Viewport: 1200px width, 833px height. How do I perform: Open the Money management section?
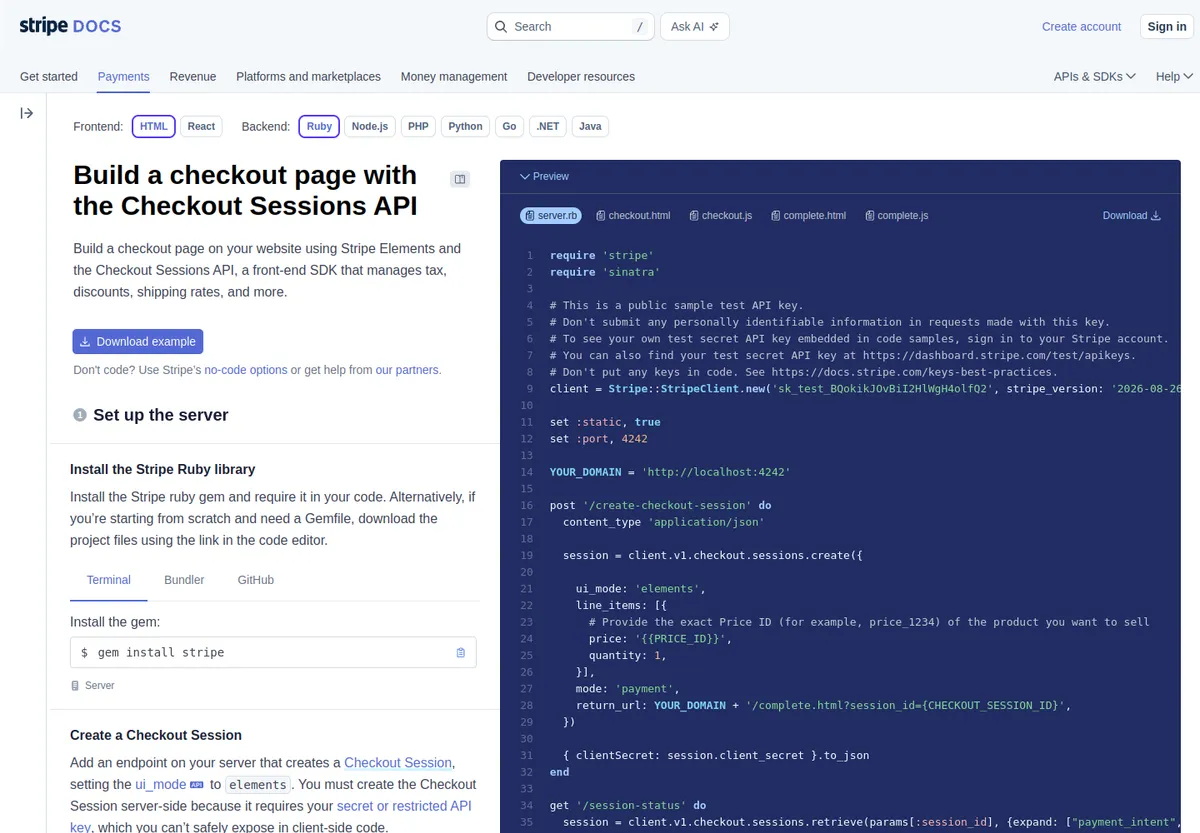tap(454, 76)
